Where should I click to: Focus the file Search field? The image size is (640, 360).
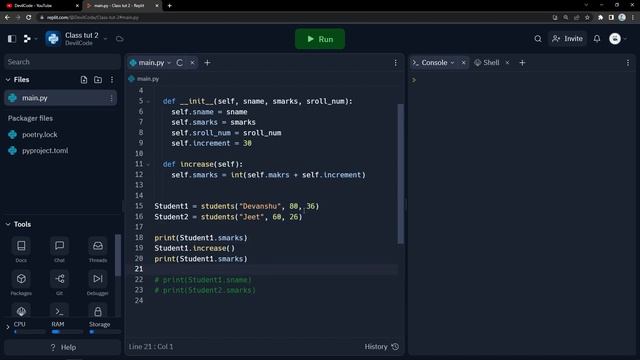(62, 62)
